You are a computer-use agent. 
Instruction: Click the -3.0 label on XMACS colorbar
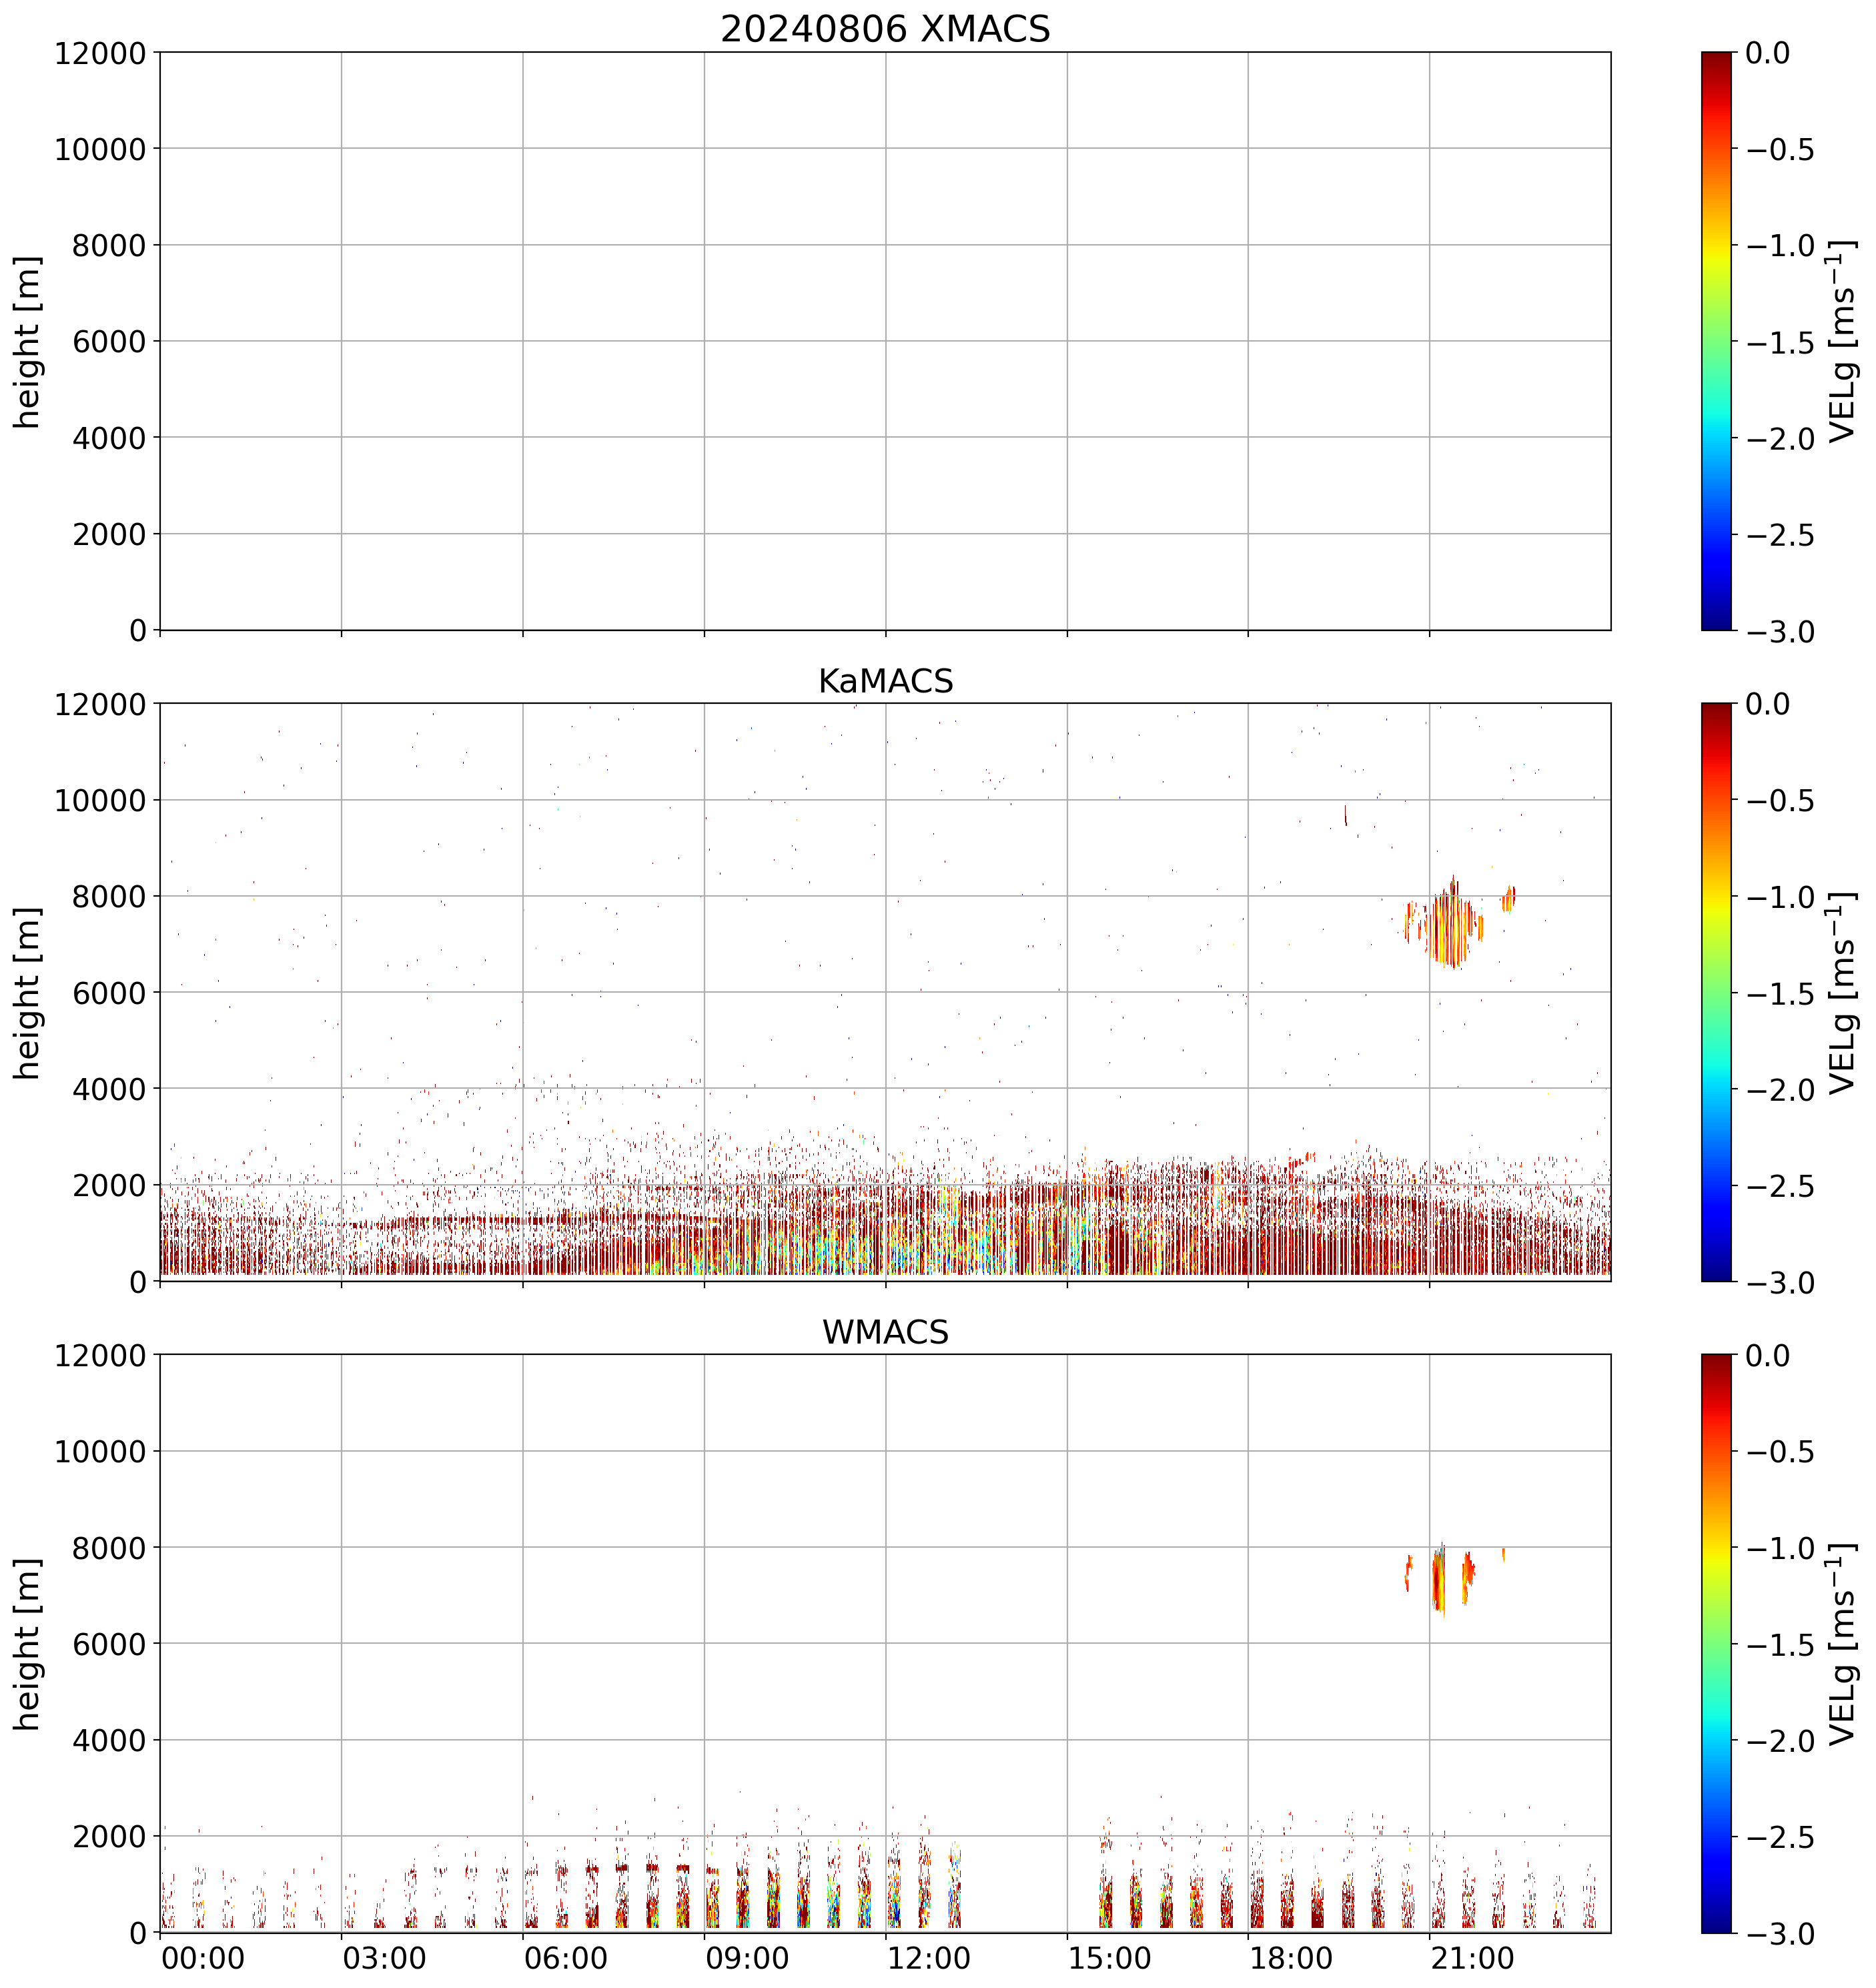click(1780, 632)
